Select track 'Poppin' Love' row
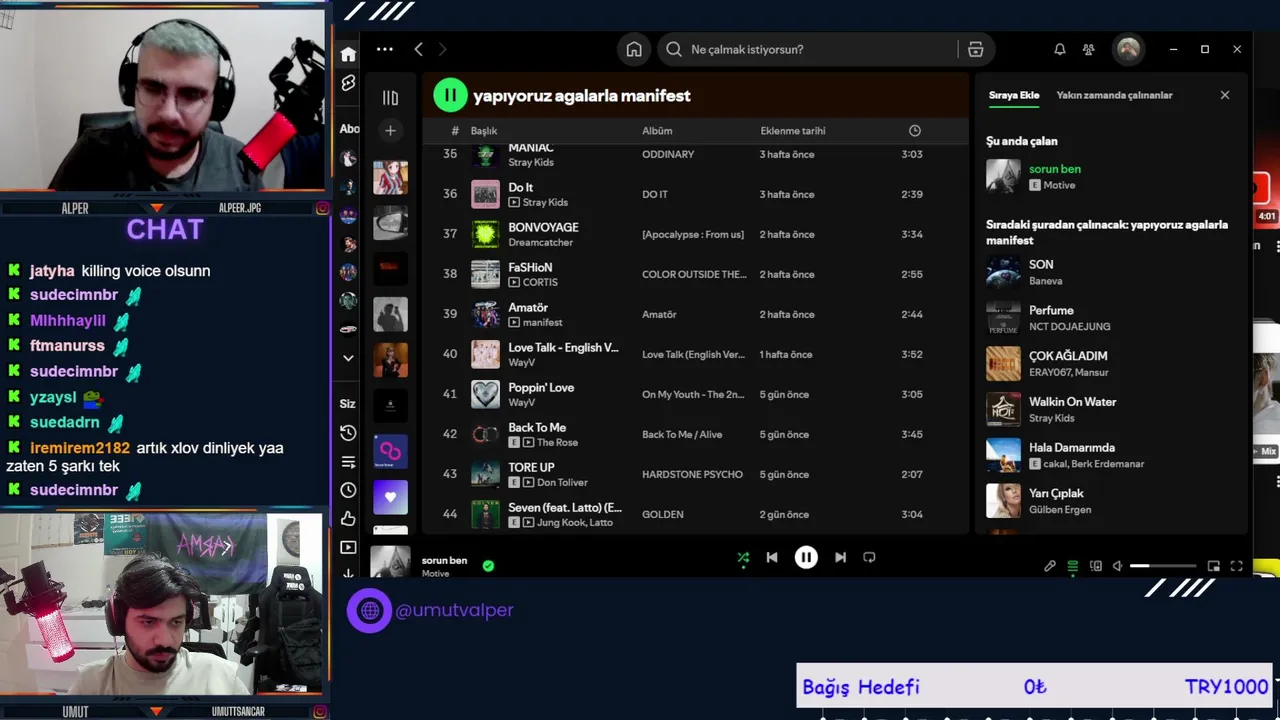 (x=695, y=394)
